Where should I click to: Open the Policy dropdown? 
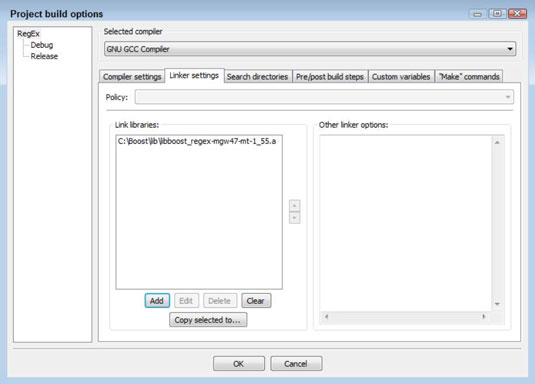(x=324, y=97)
